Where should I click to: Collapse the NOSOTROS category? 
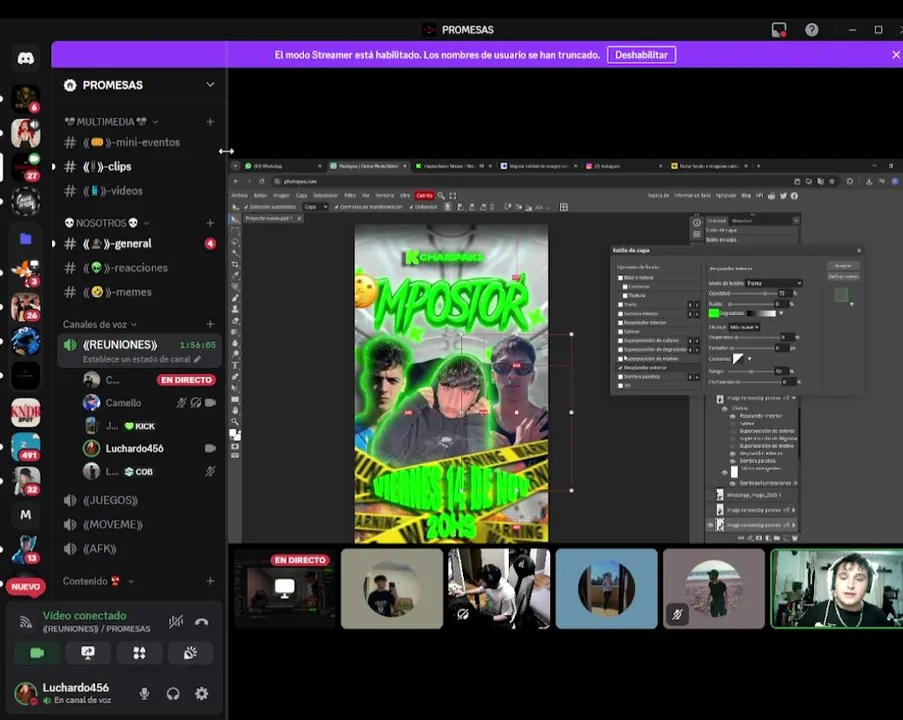(x=146, y=223)
